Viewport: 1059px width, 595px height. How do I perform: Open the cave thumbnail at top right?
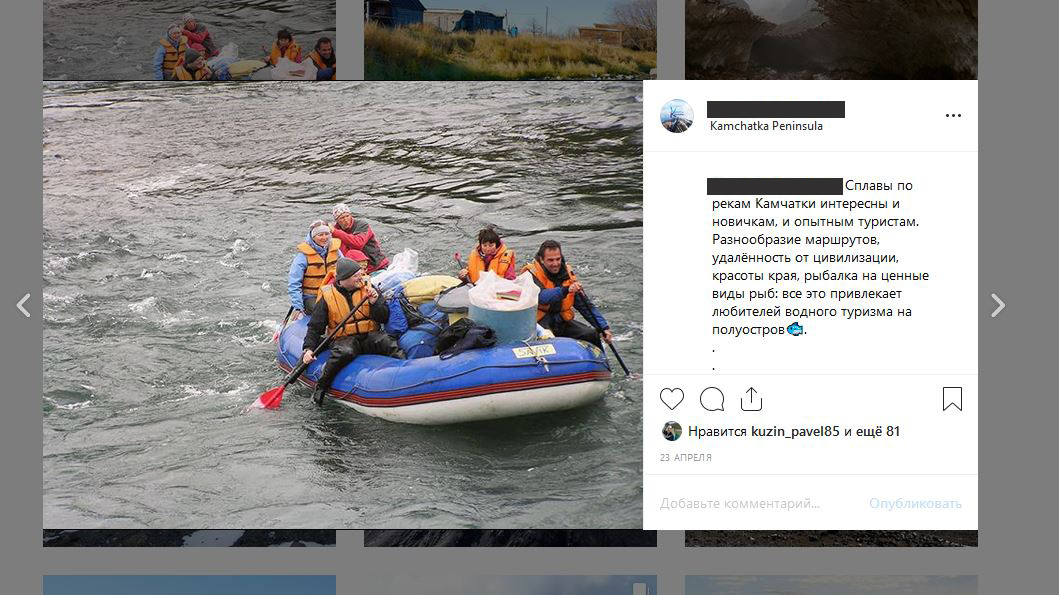(831, 40)
